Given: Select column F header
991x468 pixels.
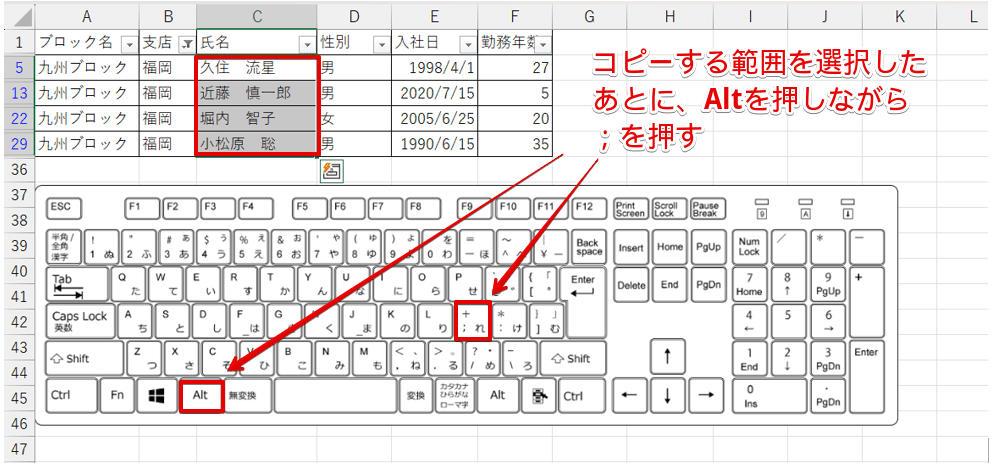Looking at the screenshot, I should (516, 17).
